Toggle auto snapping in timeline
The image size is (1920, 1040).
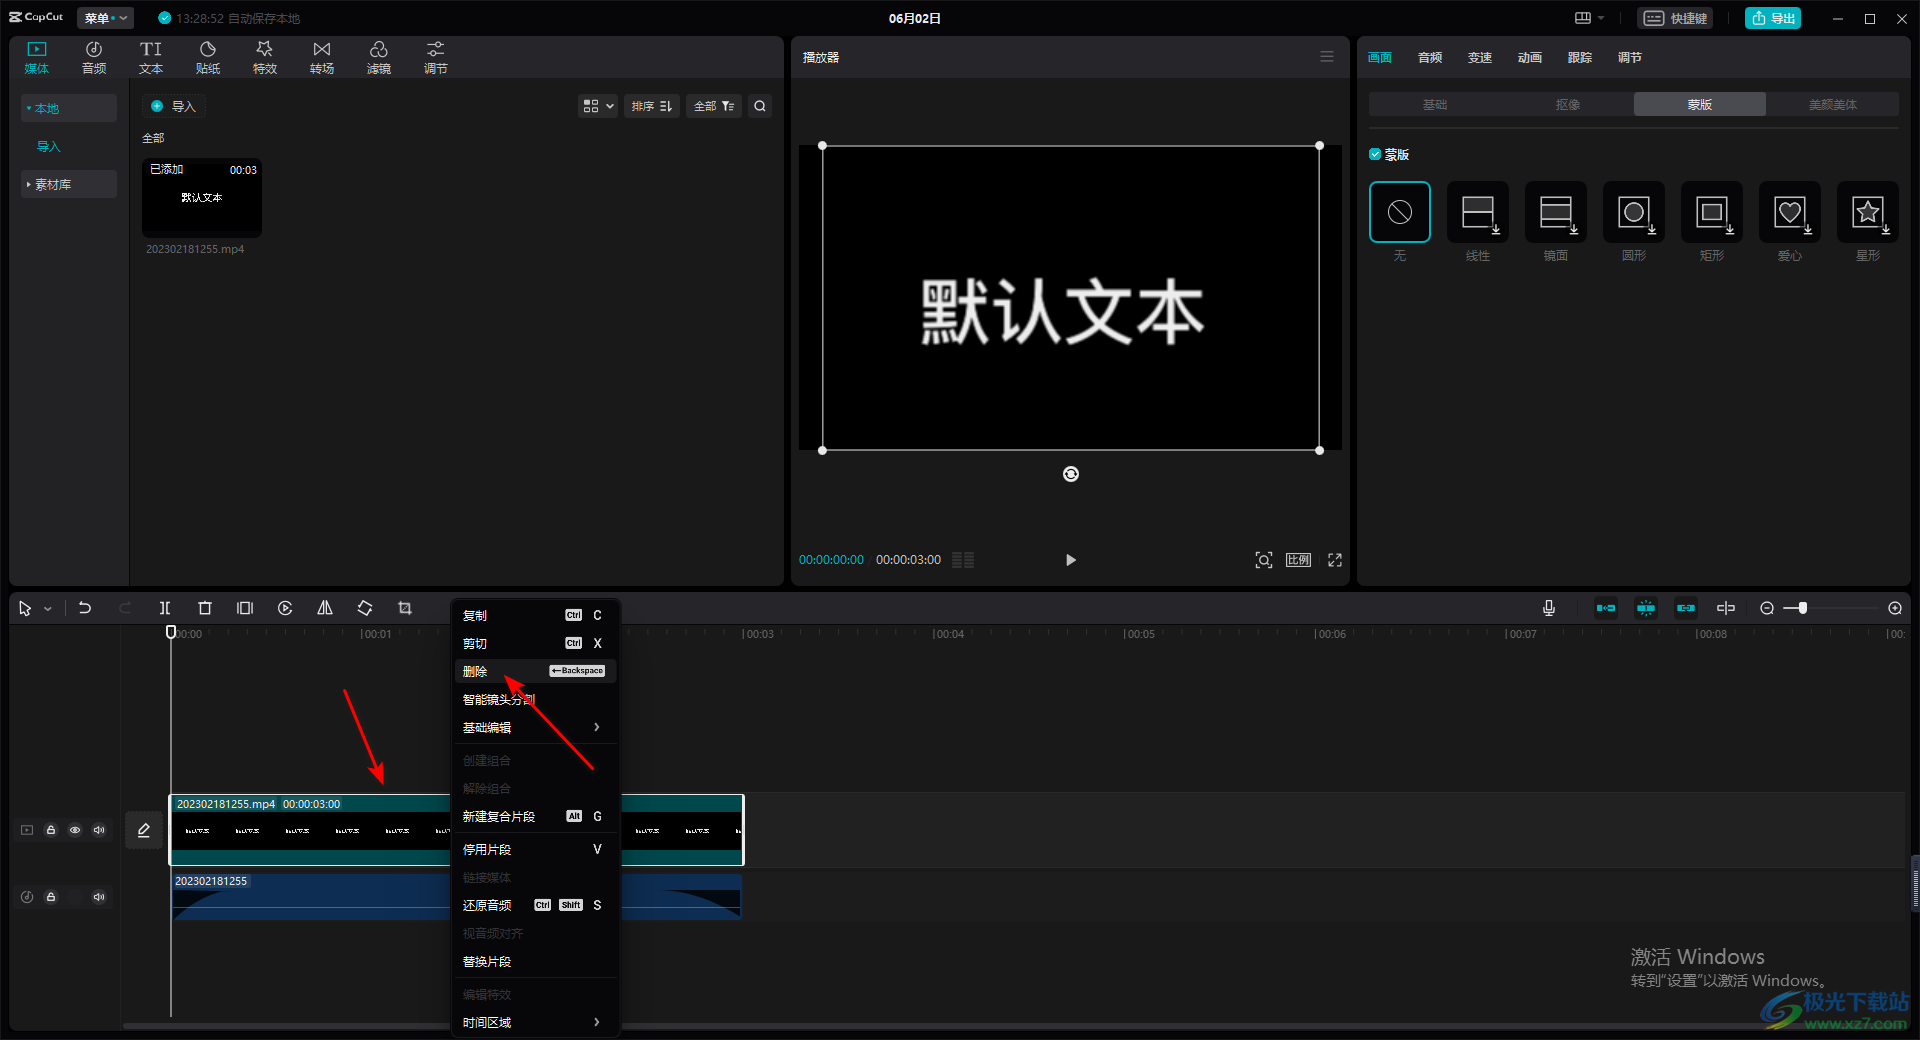(1646, 608)
